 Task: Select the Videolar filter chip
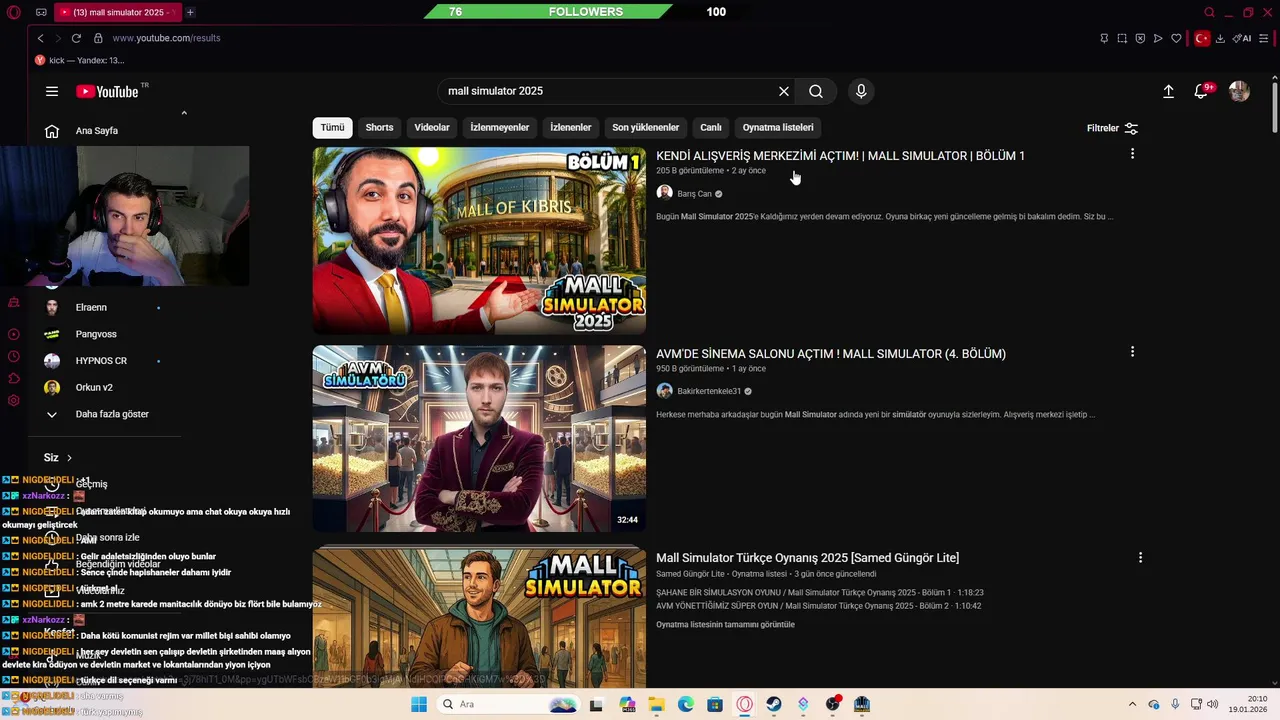(432, 127)
